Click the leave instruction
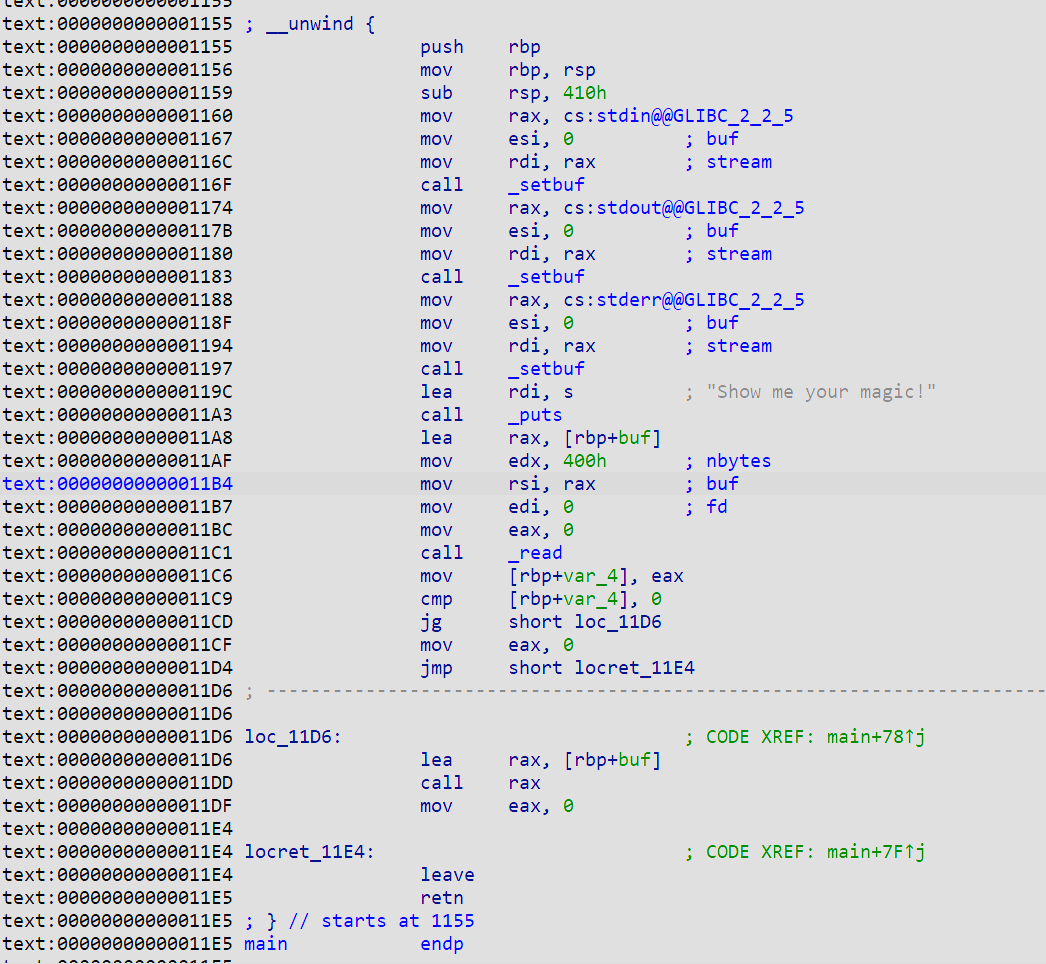 [x=447, y=875]
